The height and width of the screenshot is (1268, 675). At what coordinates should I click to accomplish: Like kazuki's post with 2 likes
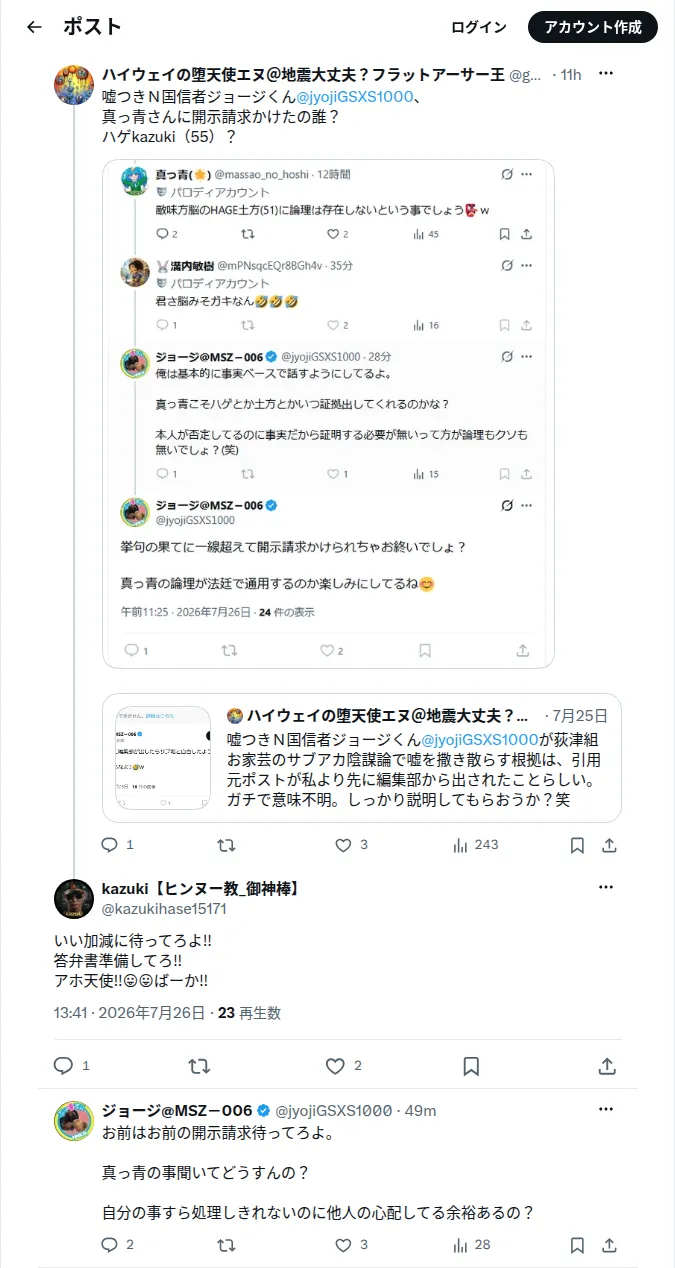(345, 1066)
